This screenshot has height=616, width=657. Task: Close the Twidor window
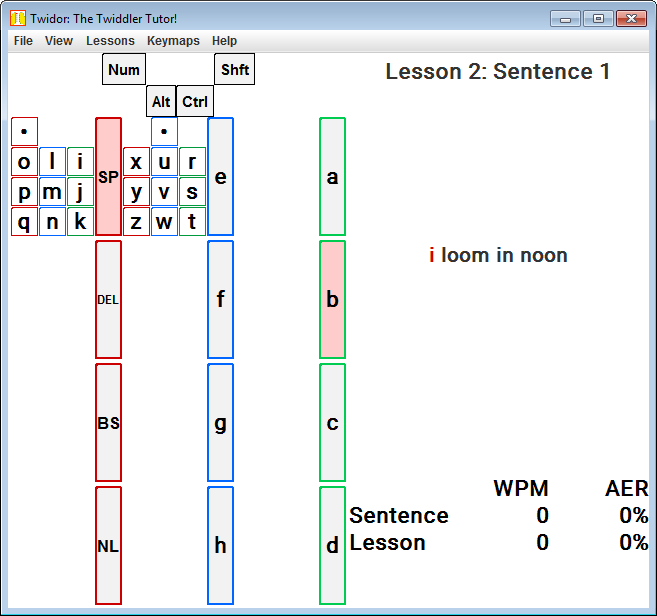click(631, 19)
